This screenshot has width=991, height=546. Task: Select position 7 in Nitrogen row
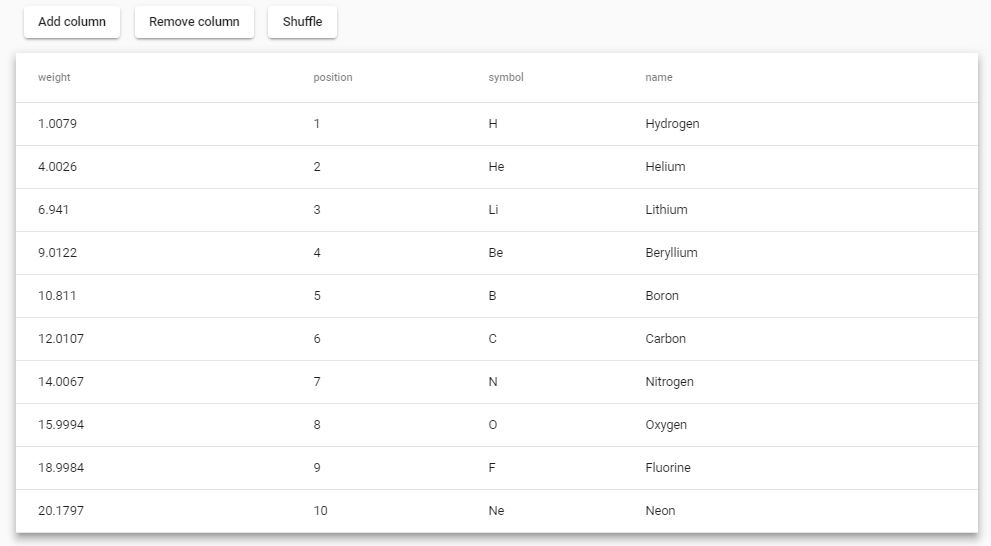pos(317,382)
